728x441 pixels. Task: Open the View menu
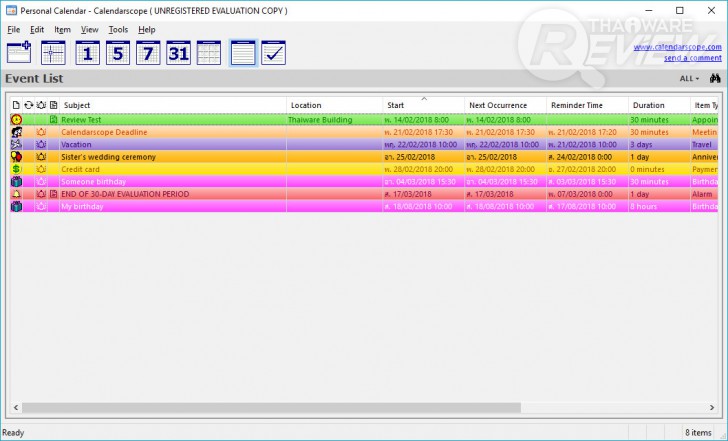pyautogui.click(x=90, y=29)
